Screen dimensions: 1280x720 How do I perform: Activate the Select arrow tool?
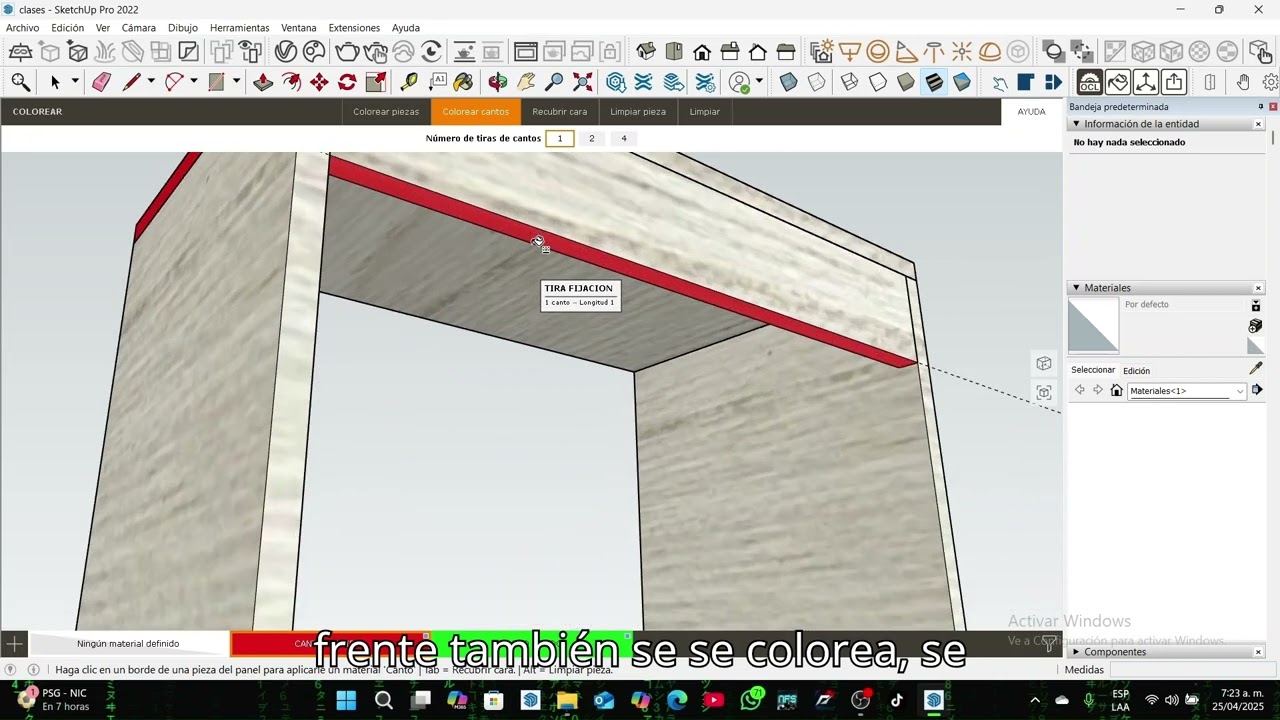pos(55,82)
